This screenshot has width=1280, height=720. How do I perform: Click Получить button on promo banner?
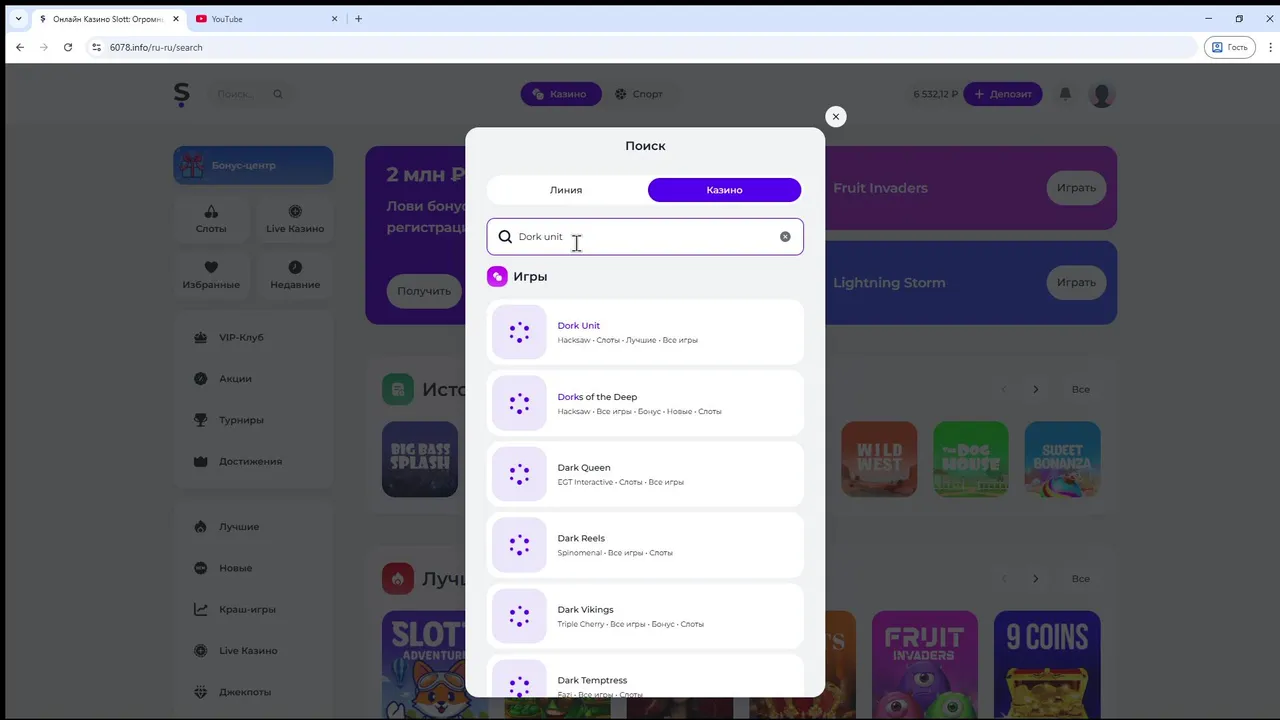[x=424, y=291]
